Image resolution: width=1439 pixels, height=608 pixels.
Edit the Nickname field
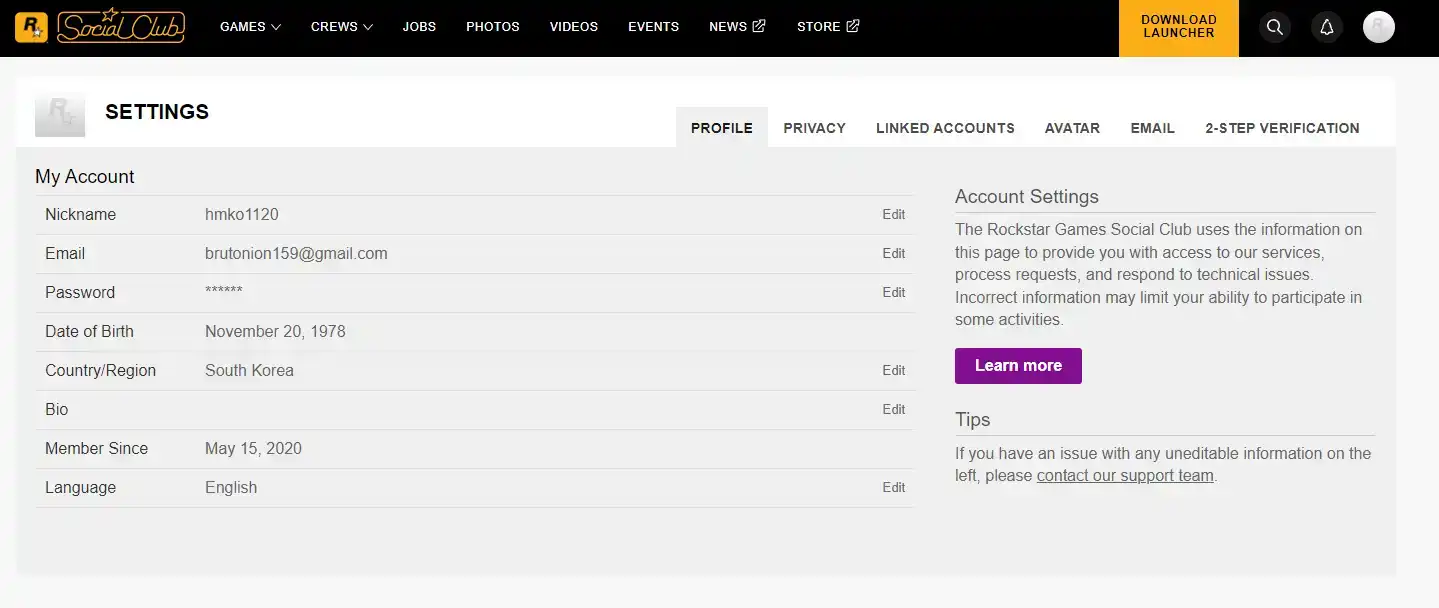893,215
